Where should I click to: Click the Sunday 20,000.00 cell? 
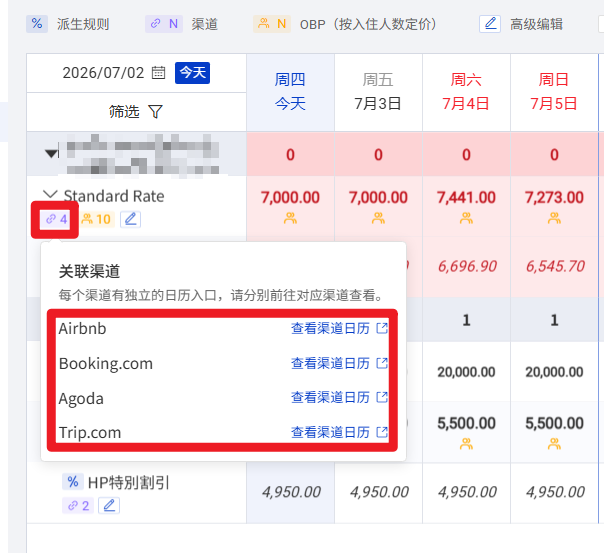[x=554, y=372]
